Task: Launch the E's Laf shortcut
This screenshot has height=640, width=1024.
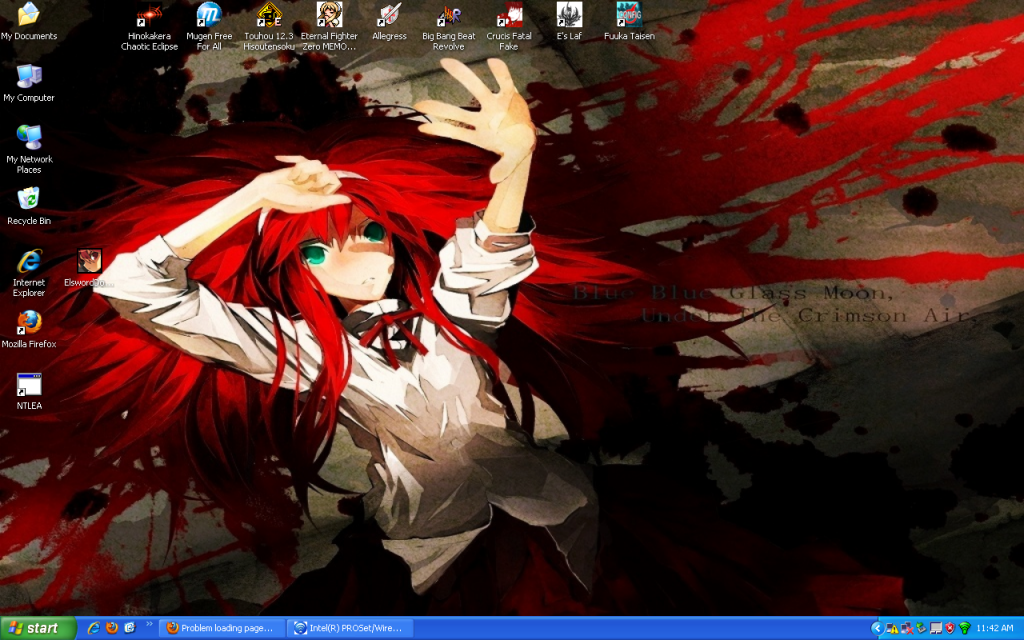Action: pos(569,21)
